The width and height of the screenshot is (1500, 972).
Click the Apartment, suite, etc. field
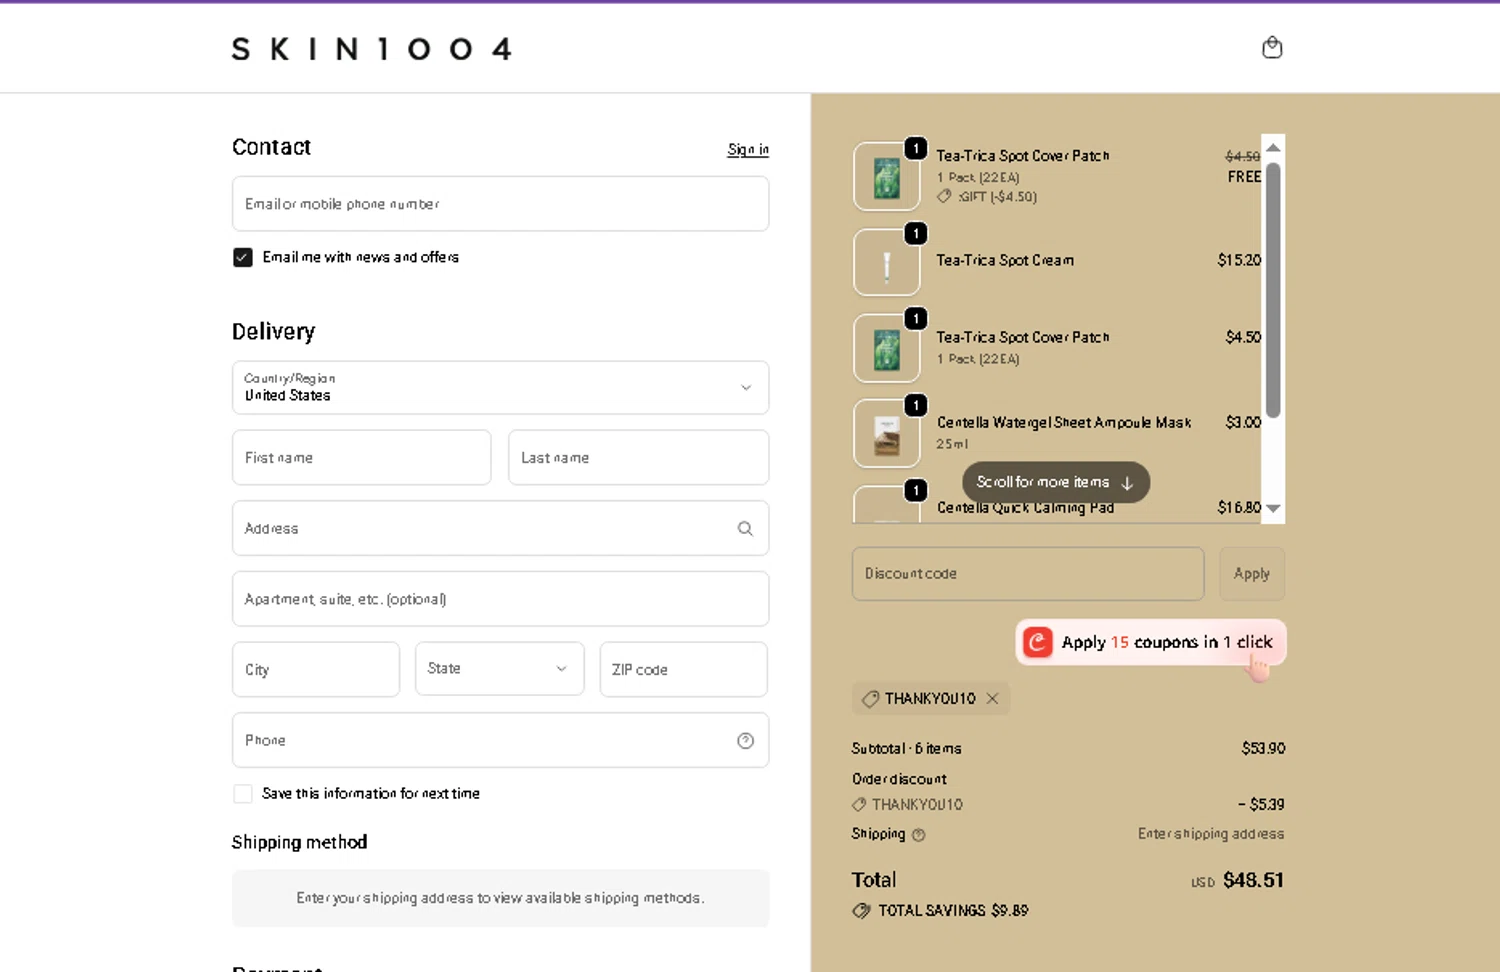click(x=500, y=599)
